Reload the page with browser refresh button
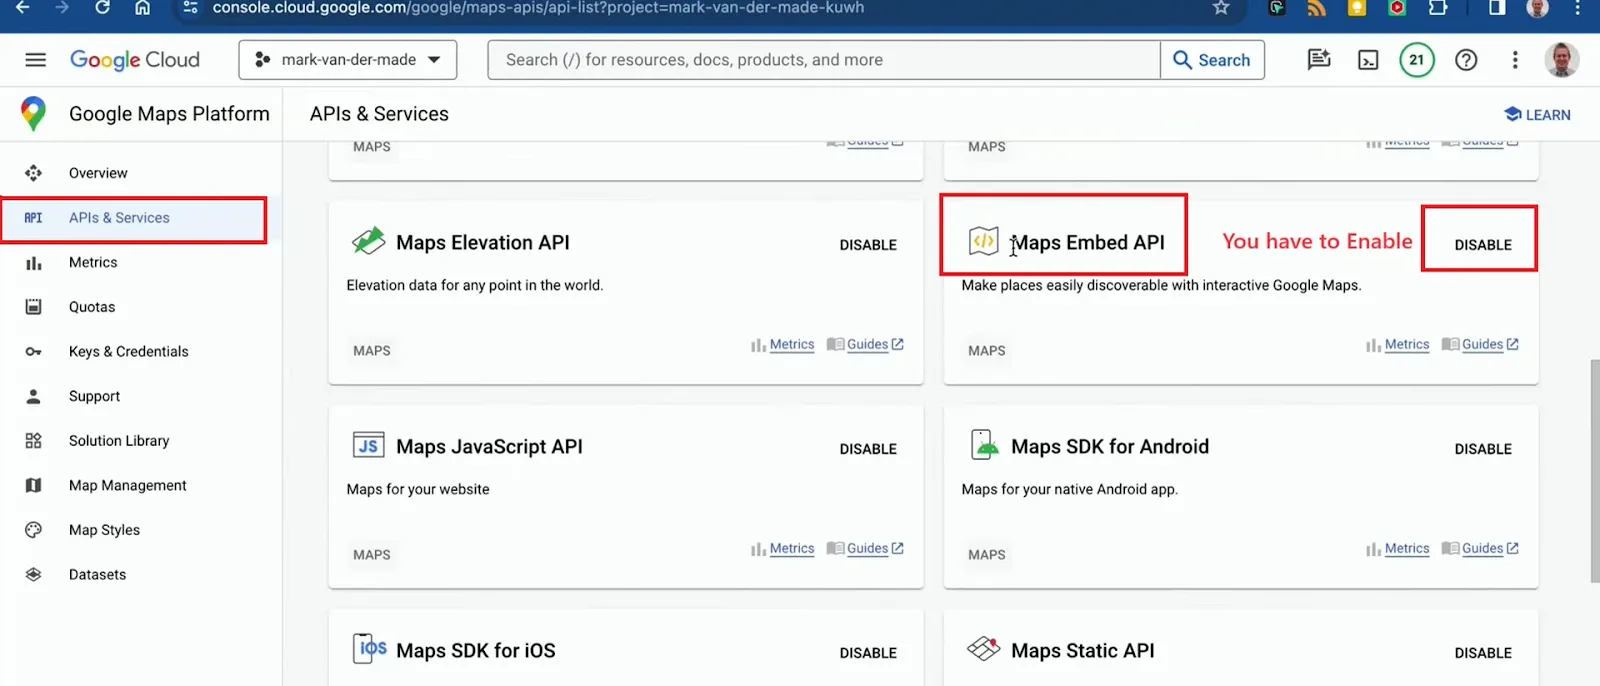Viewport: 1600px width, 686px height. coord(102,8)
